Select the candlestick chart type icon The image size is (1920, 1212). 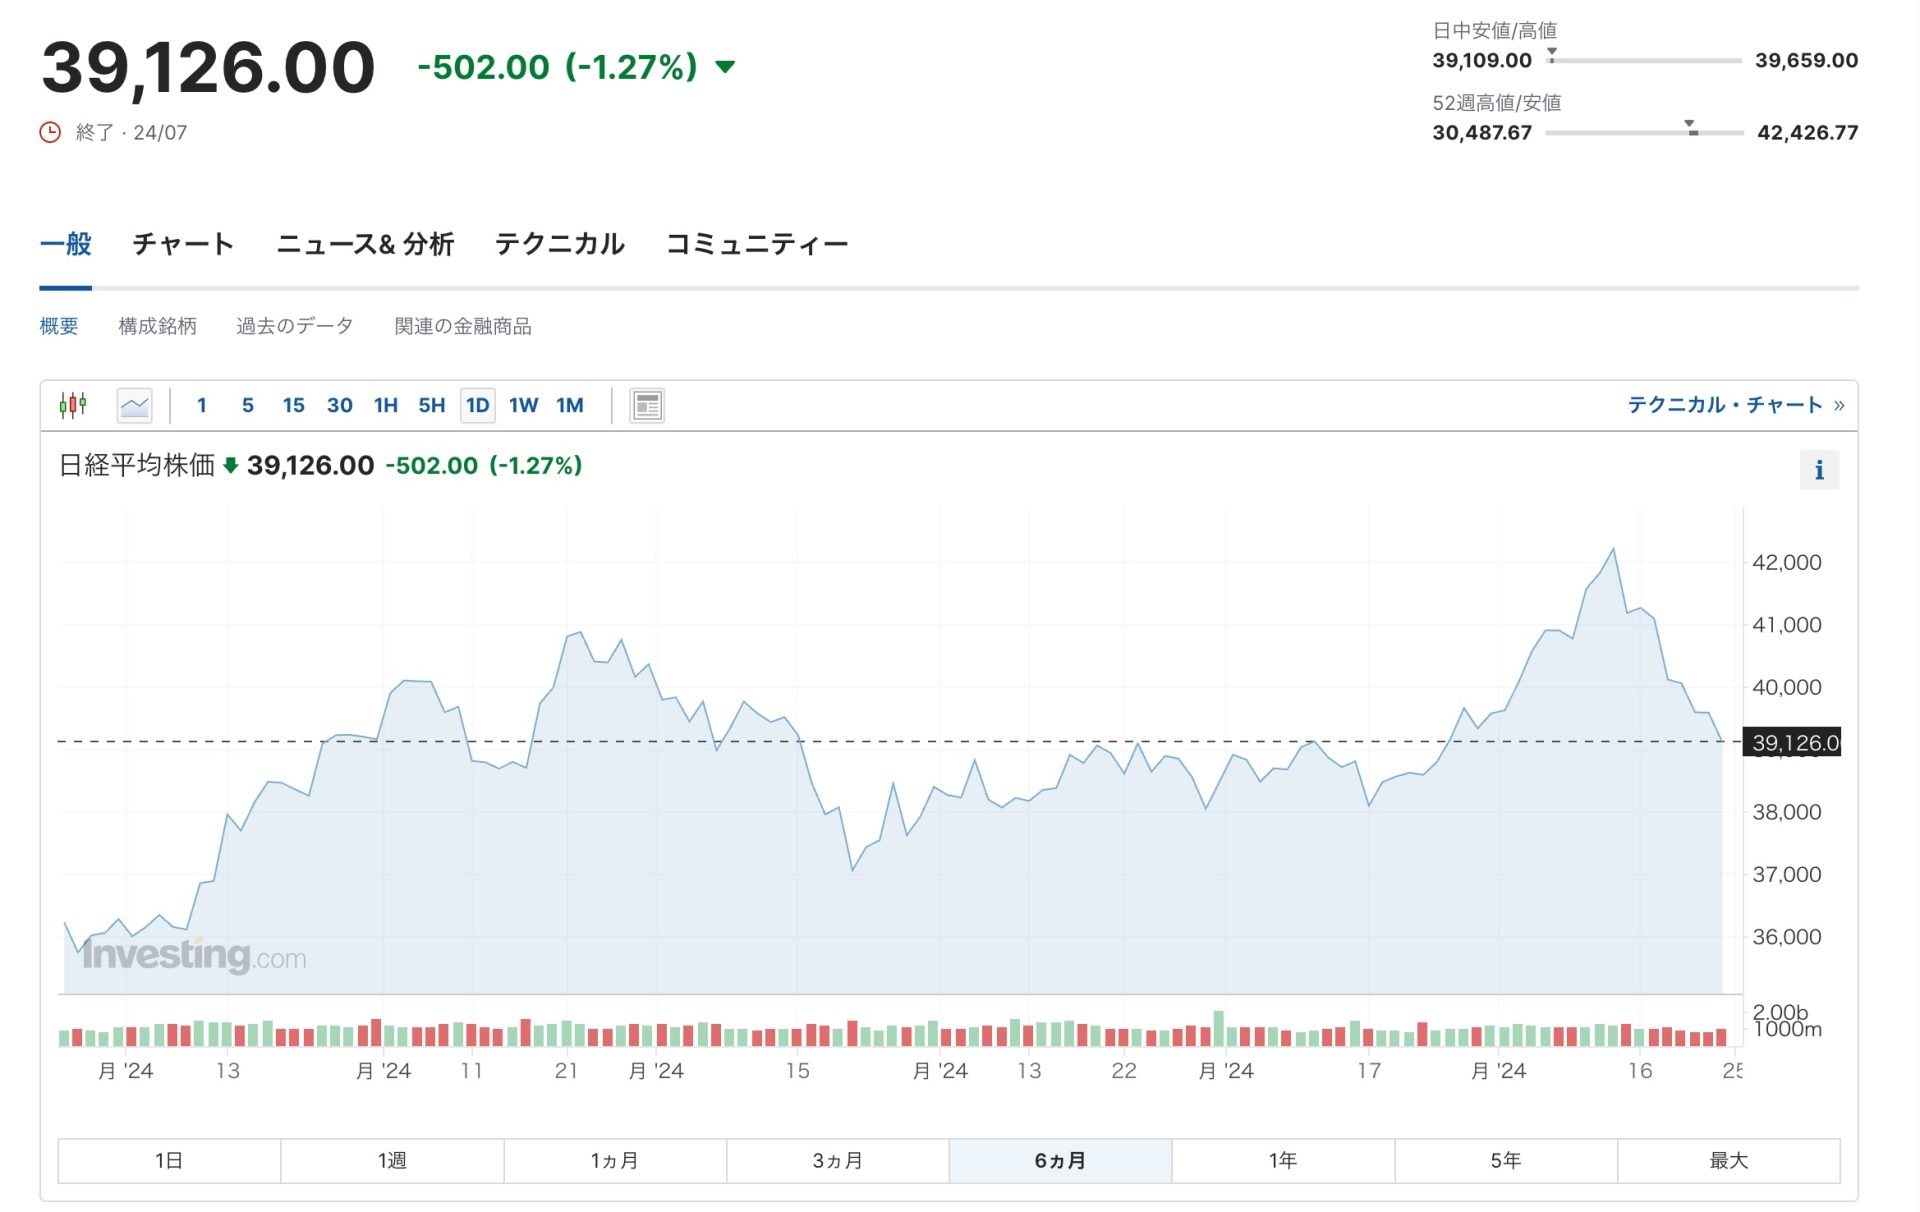pyautogui.click(x=73, y=405)
